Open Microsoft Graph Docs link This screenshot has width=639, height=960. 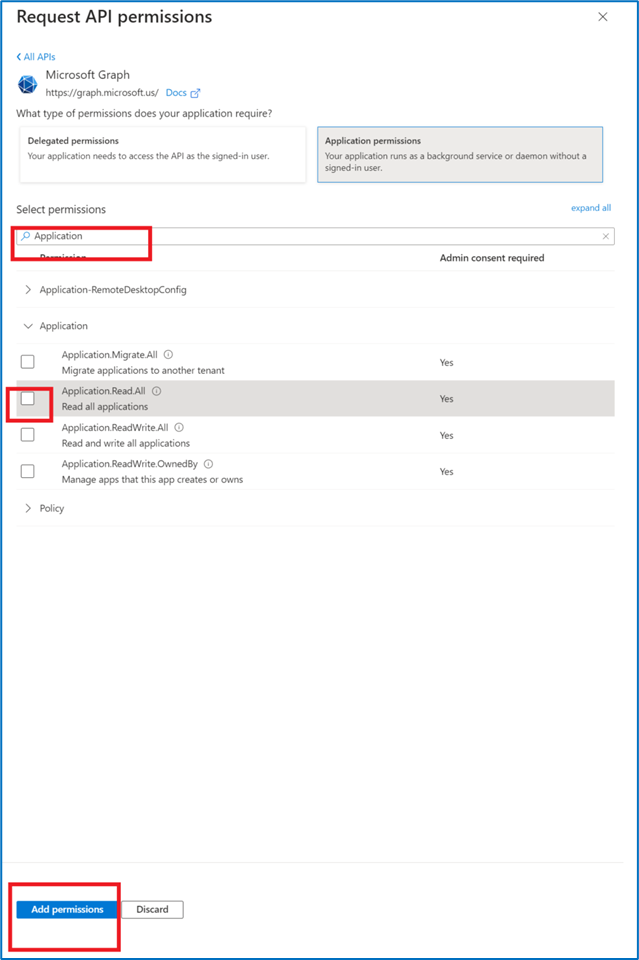click(x=176, y=93)
